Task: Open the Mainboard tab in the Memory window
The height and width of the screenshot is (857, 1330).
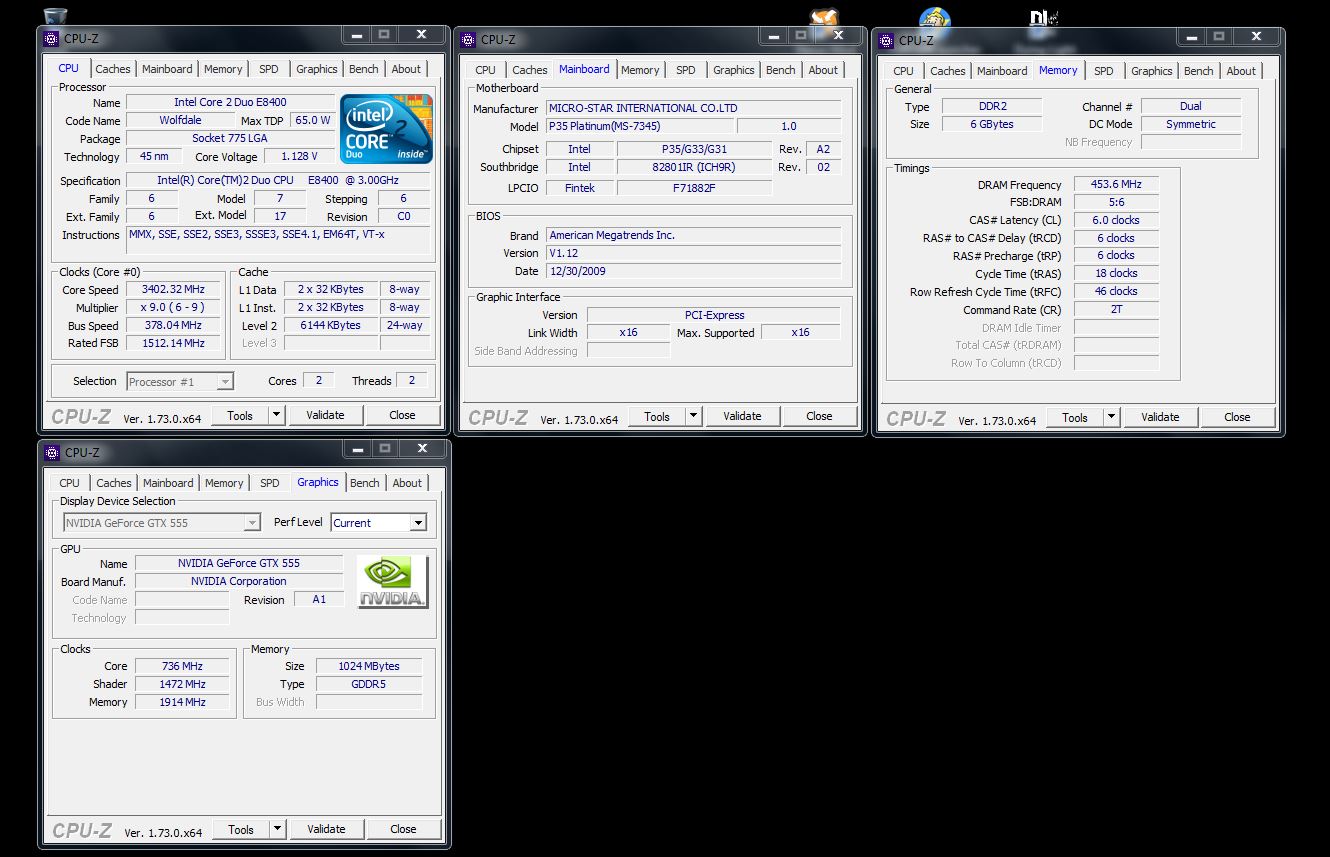Action: (1002, 71)
